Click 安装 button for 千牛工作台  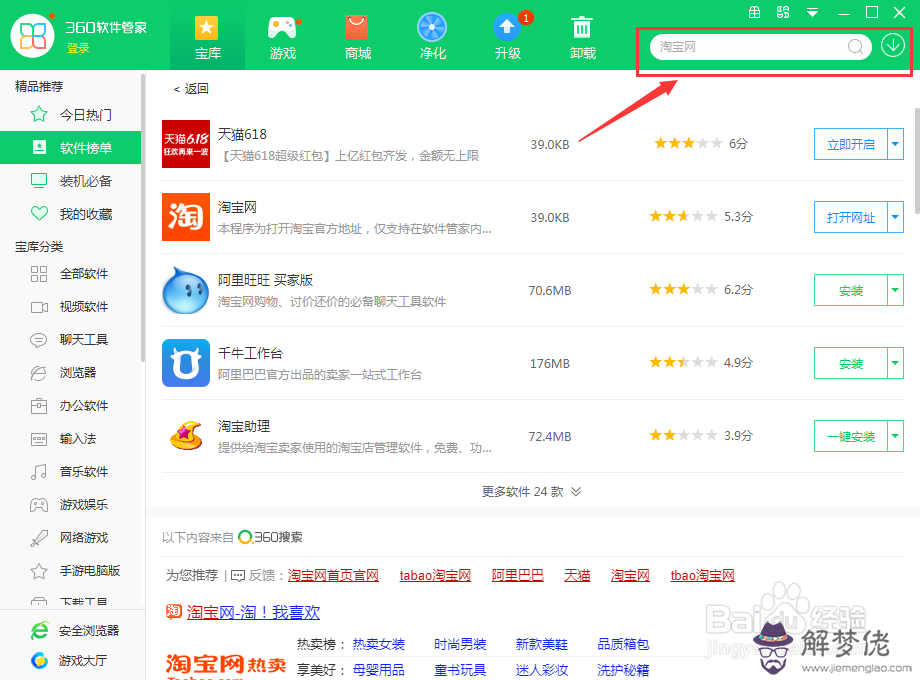[850, 363]
